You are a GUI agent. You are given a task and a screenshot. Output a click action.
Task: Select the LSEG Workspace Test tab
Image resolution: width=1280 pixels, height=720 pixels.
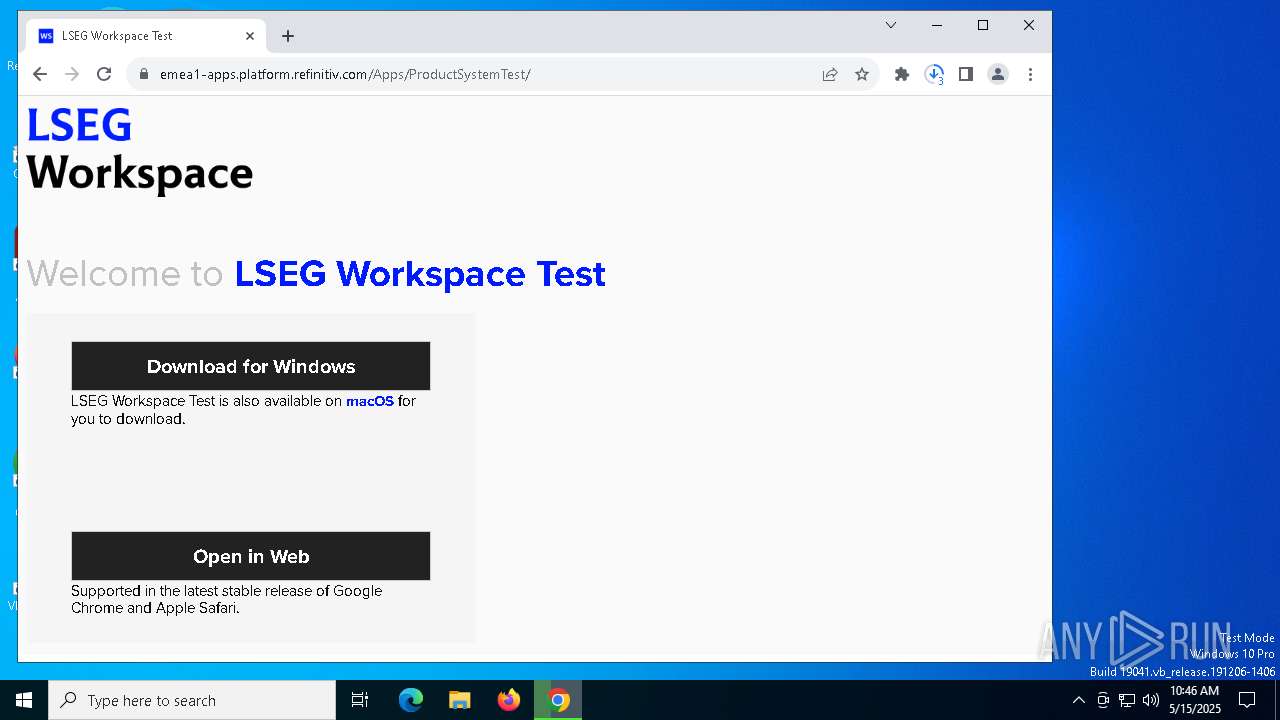147,36
